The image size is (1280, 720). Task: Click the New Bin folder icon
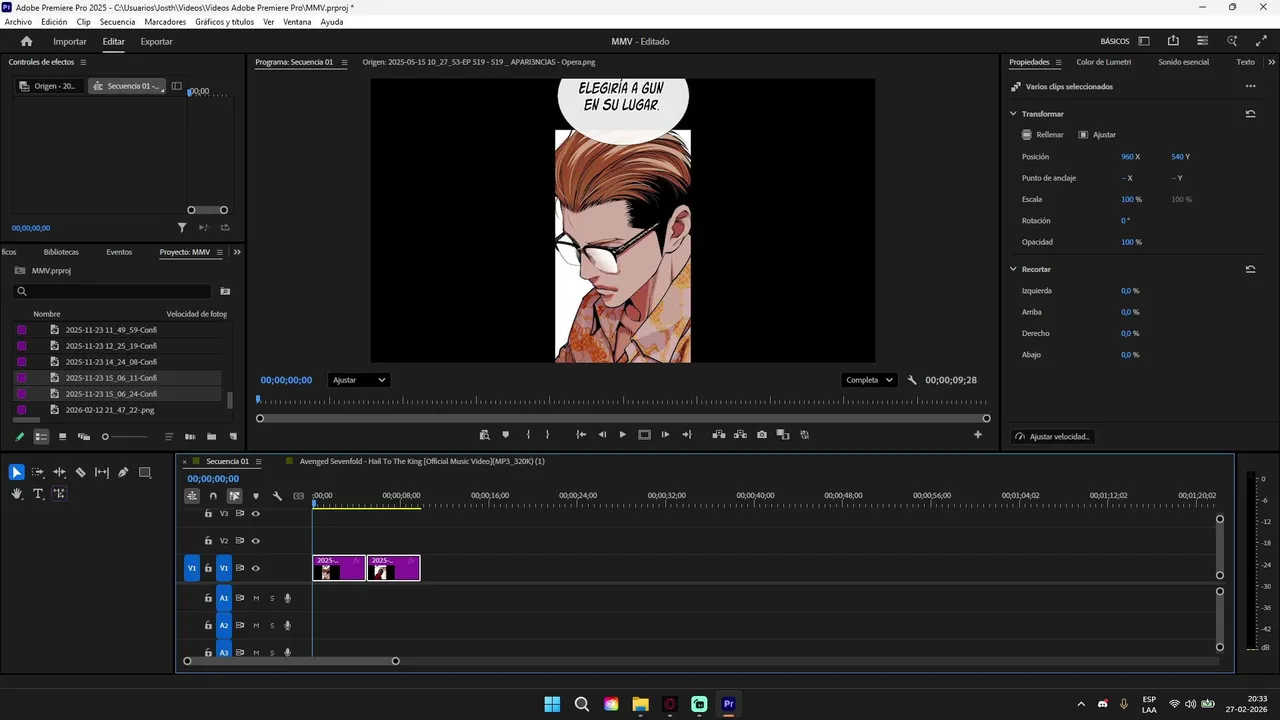[x=211, y=437]
